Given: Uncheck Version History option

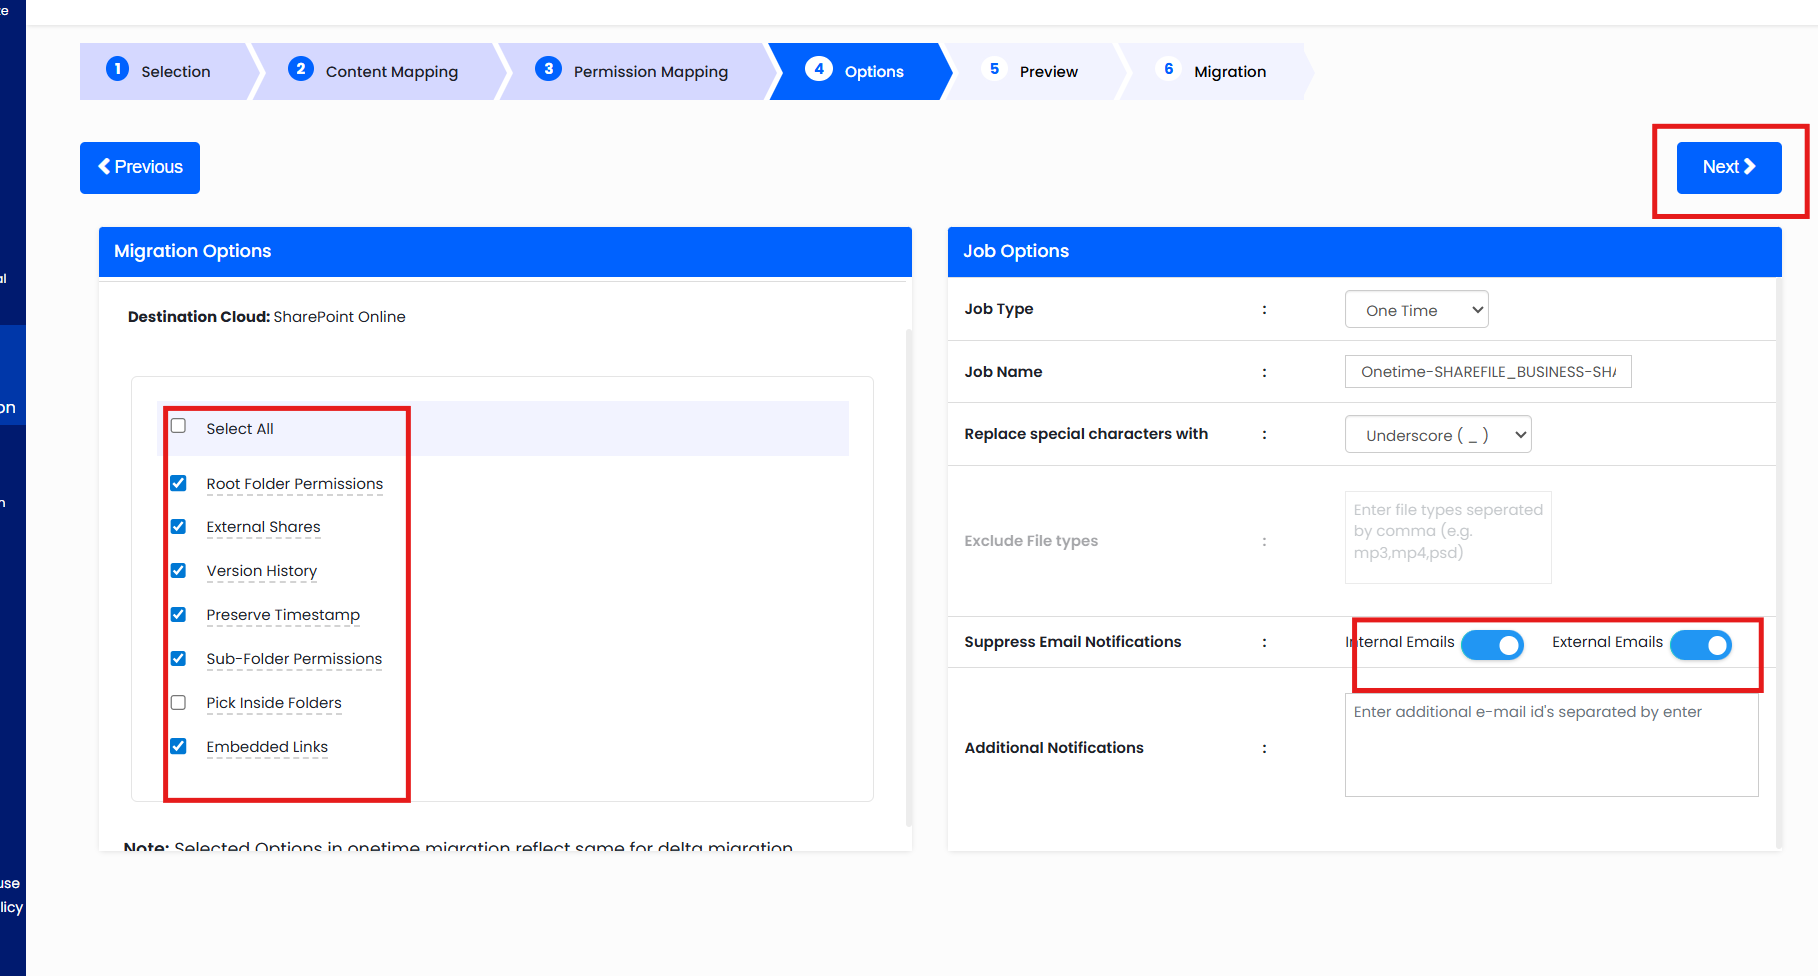Looking at the screenshot, I should point(178,570).
